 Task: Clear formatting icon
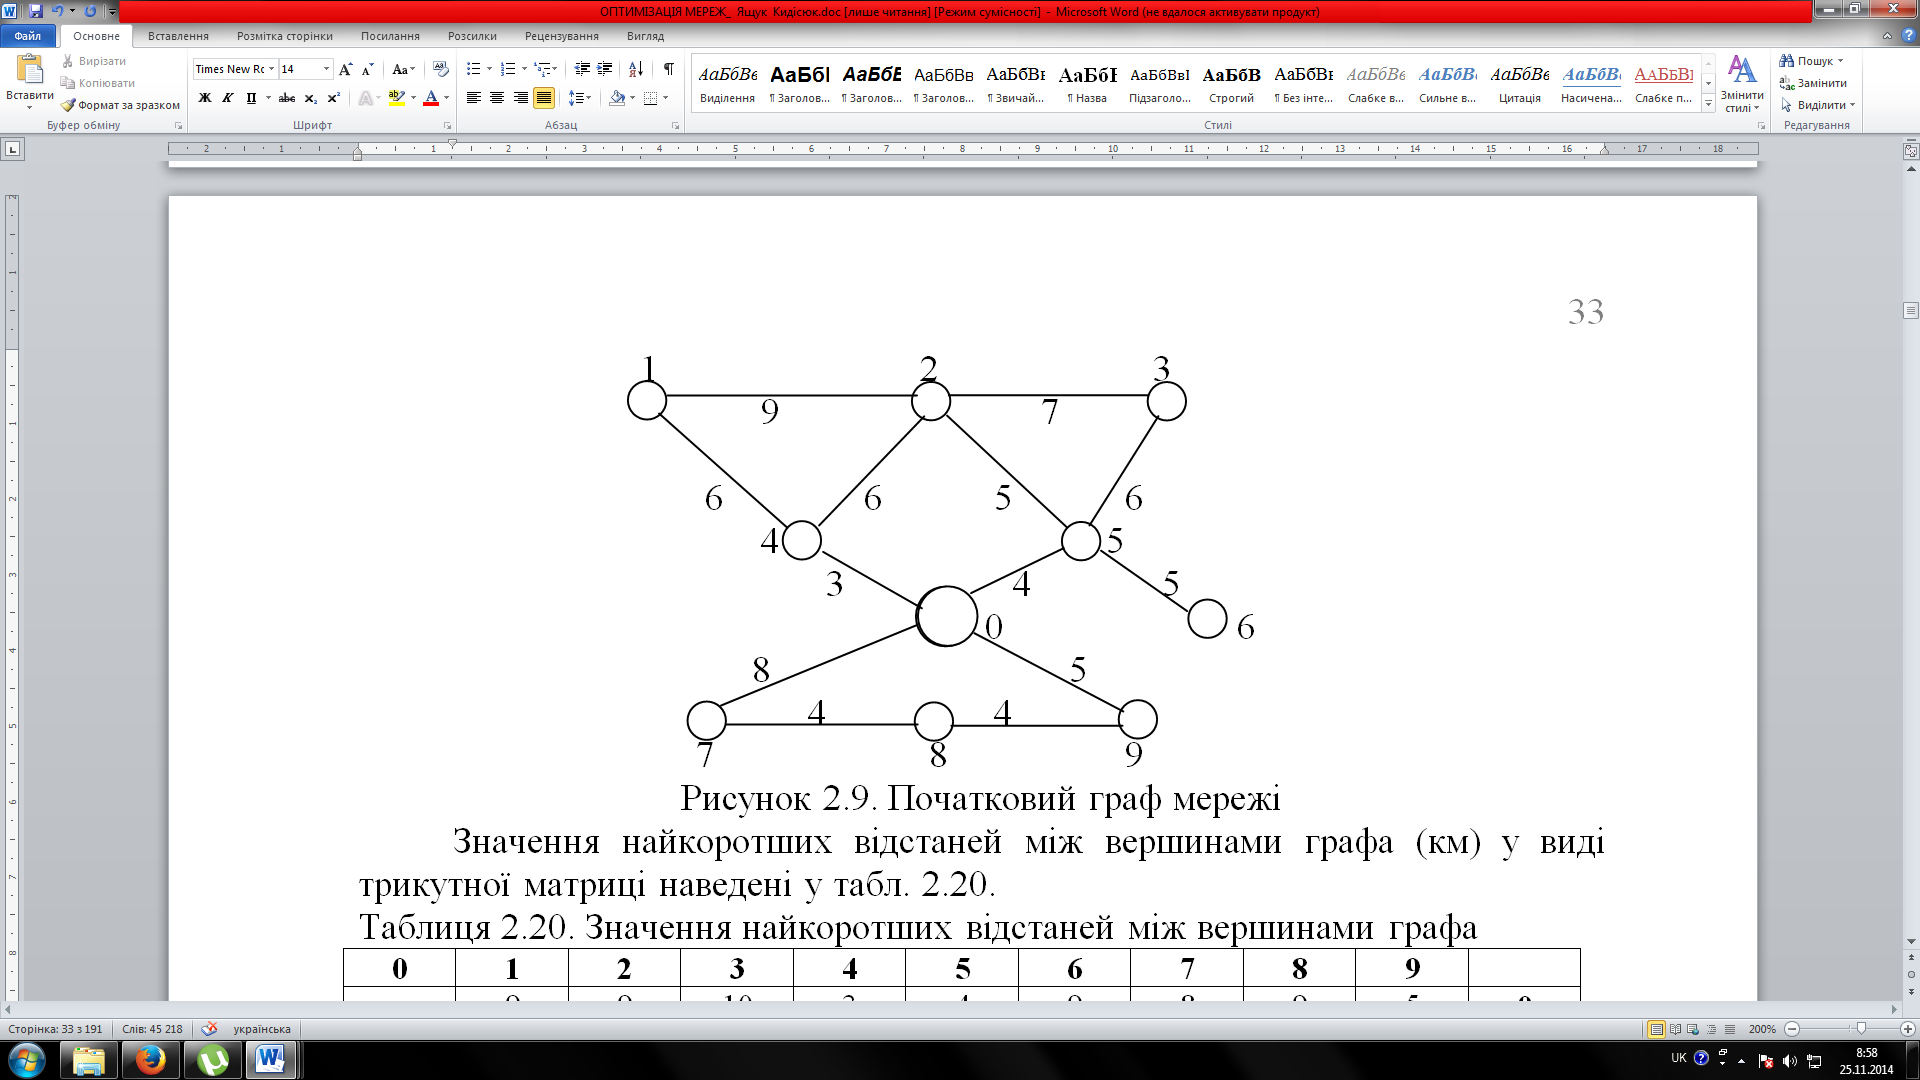click(441, 69)
